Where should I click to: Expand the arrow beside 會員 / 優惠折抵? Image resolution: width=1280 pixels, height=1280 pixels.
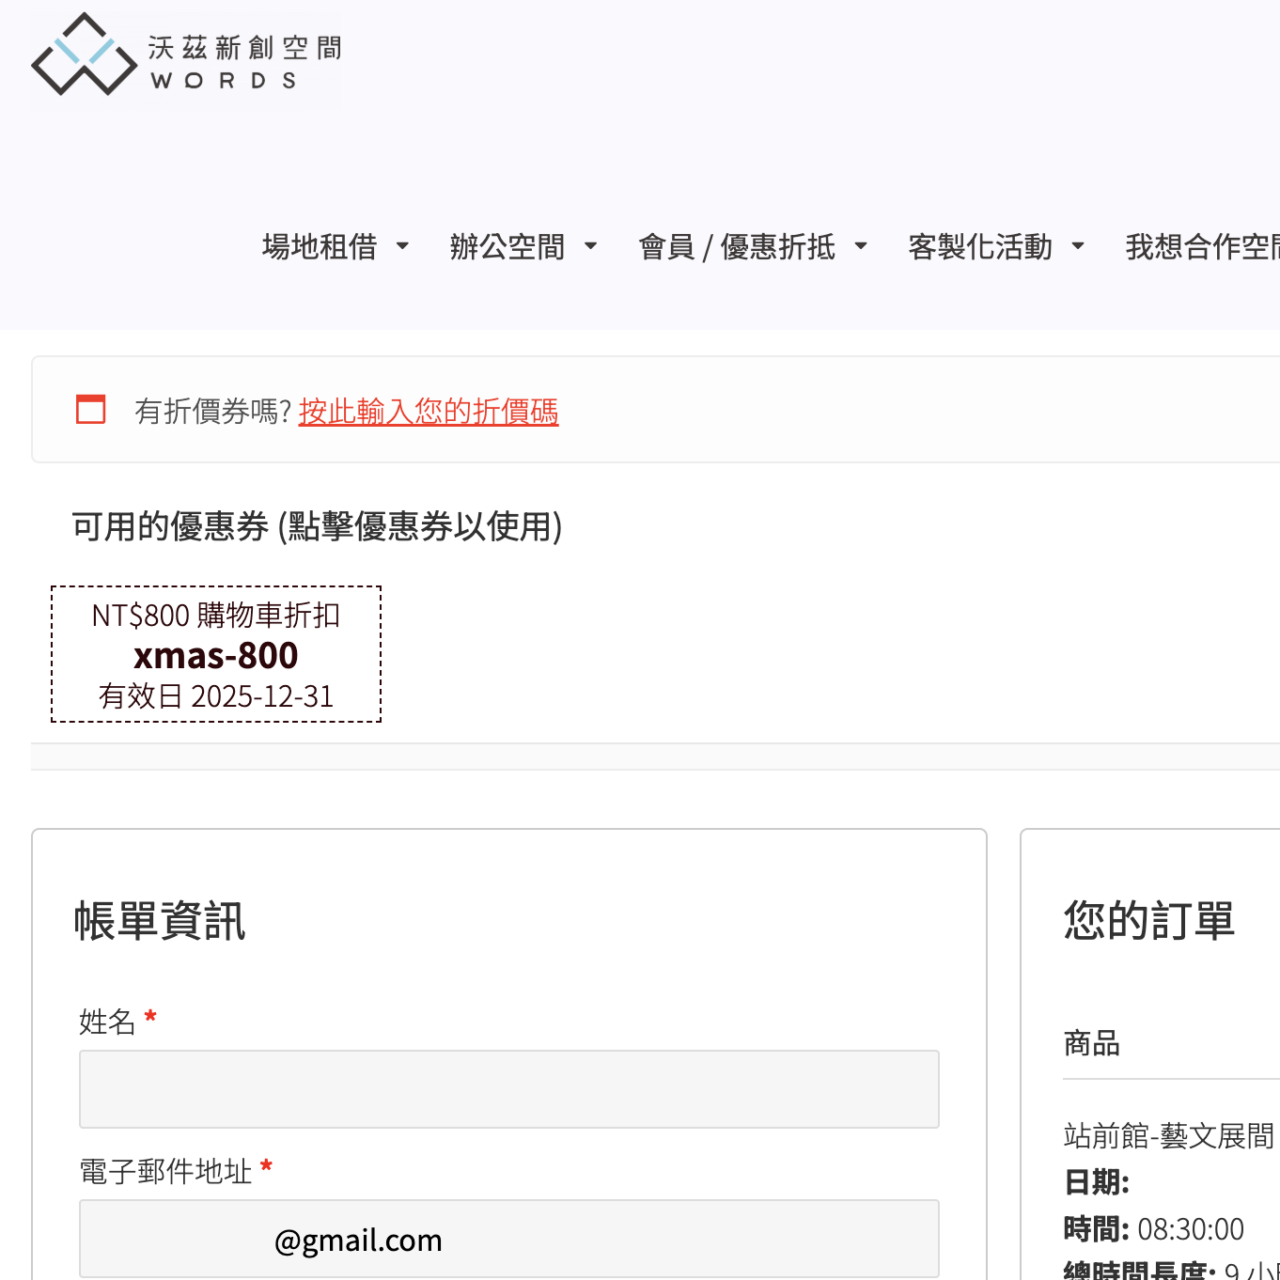(861, 246)
